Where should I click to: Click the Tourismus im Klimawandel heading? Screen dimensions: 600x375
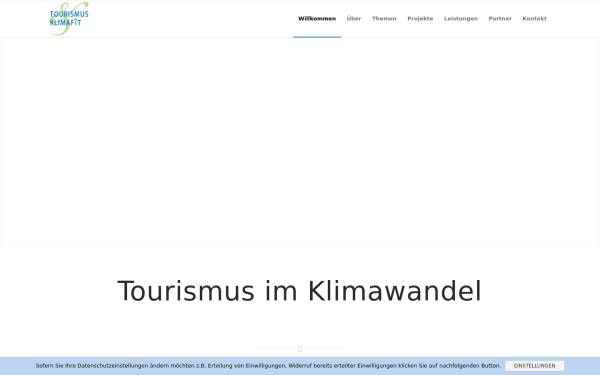(x=300, y=292)
